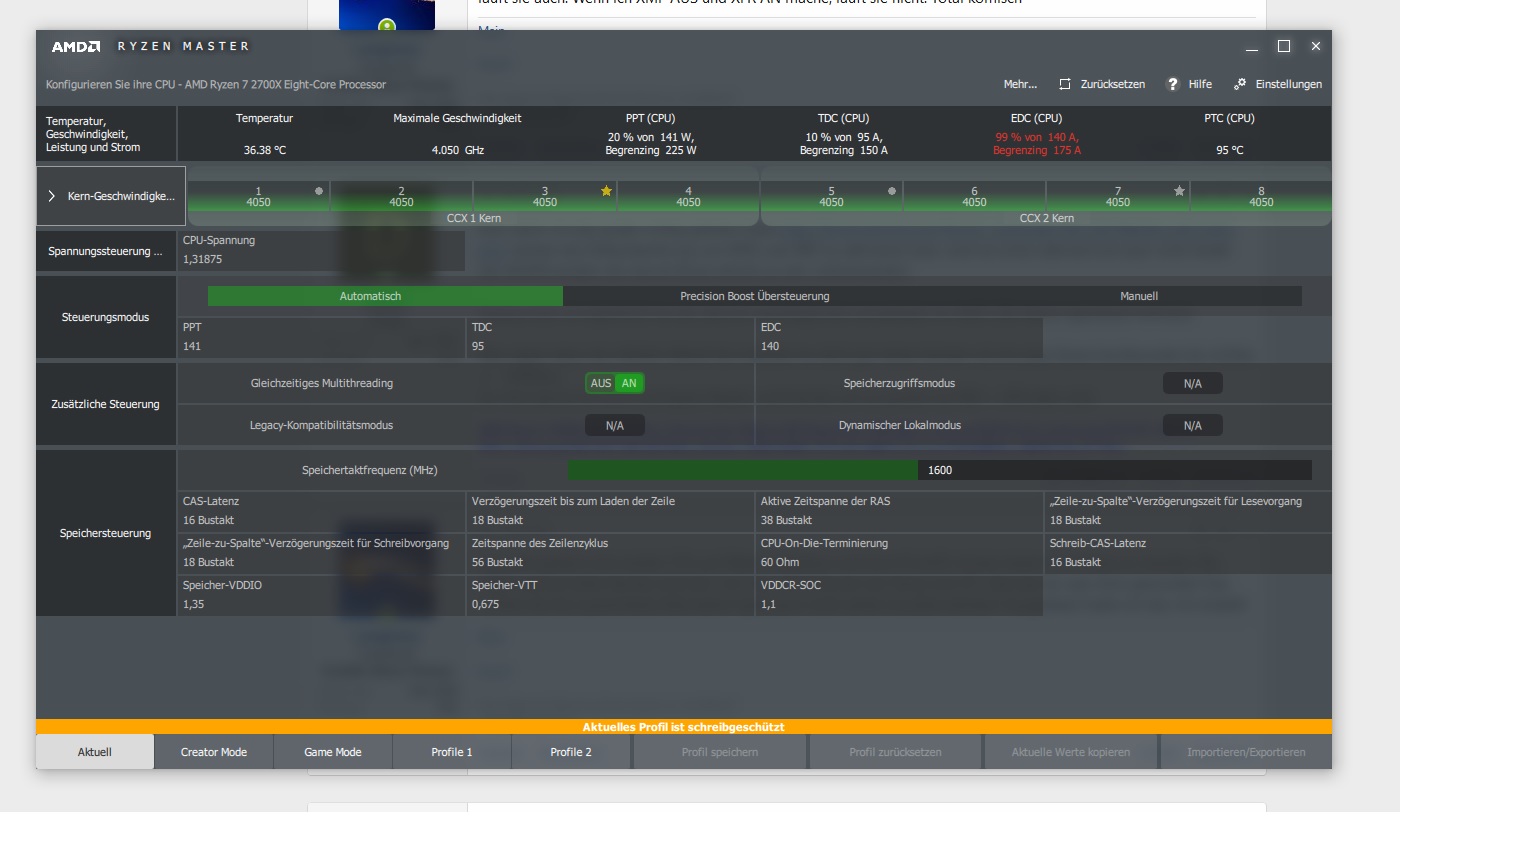
Task: Click the gold star on core 3
Action: (x=606, y=191)
